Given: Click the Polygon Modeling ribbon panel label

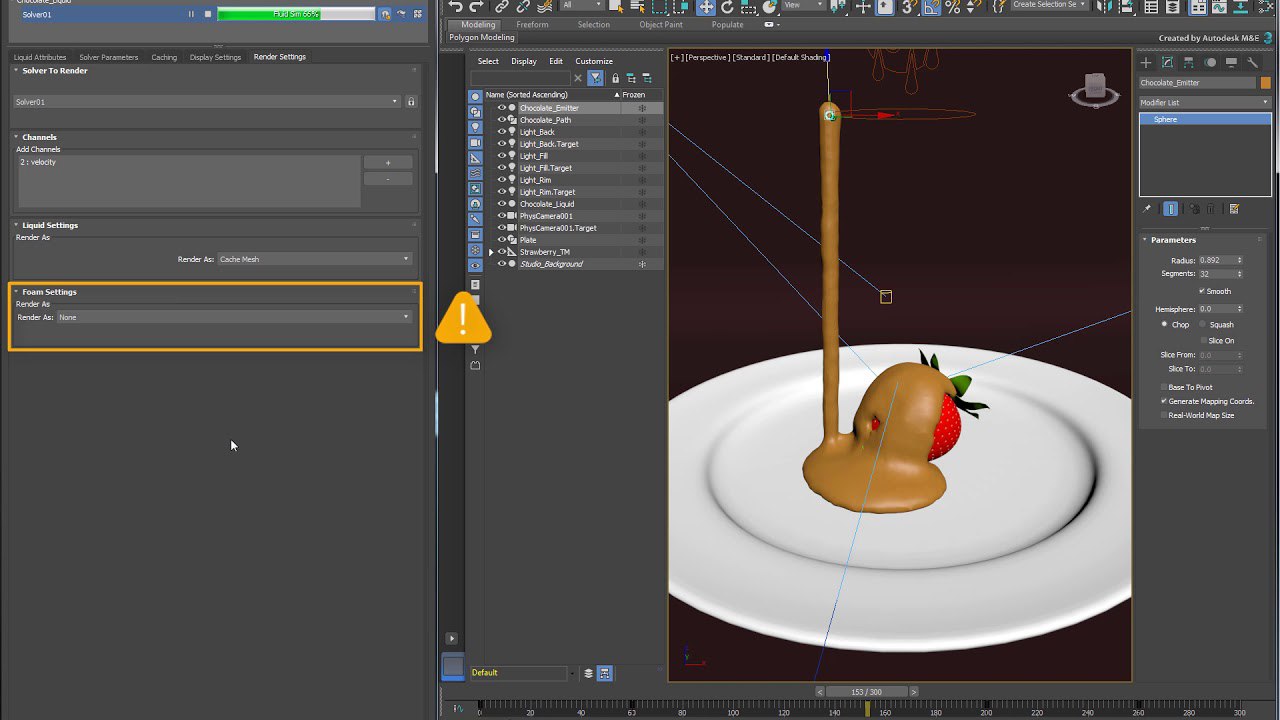Looking at the screenshot, I should click(x=482, y=38).
